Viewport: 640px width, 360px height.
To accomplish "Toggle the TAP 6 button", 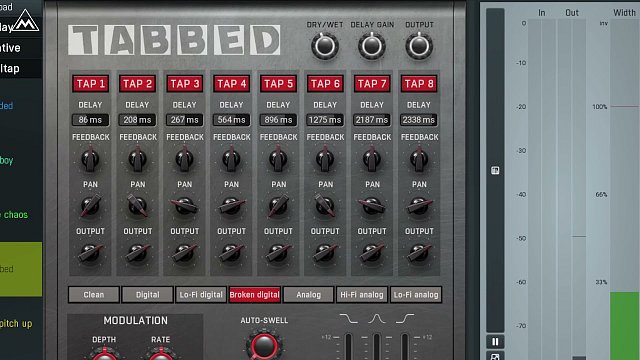I will [325, 84].
